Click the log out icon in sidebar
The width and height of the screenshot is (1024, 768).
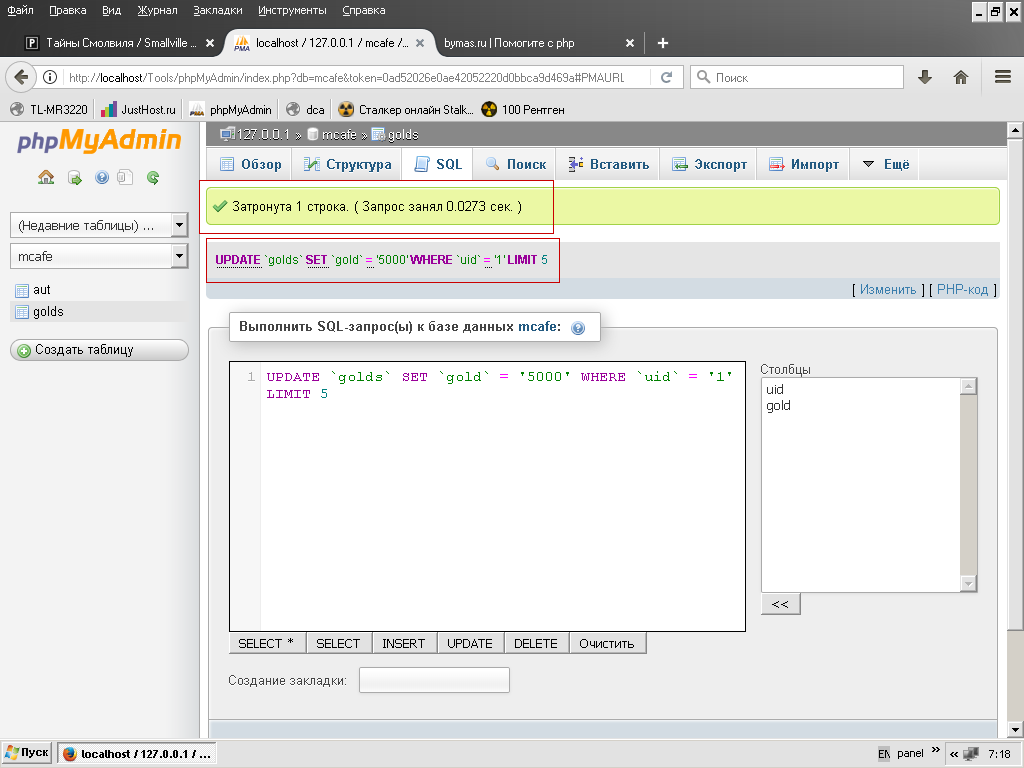[x=74, y=178]
